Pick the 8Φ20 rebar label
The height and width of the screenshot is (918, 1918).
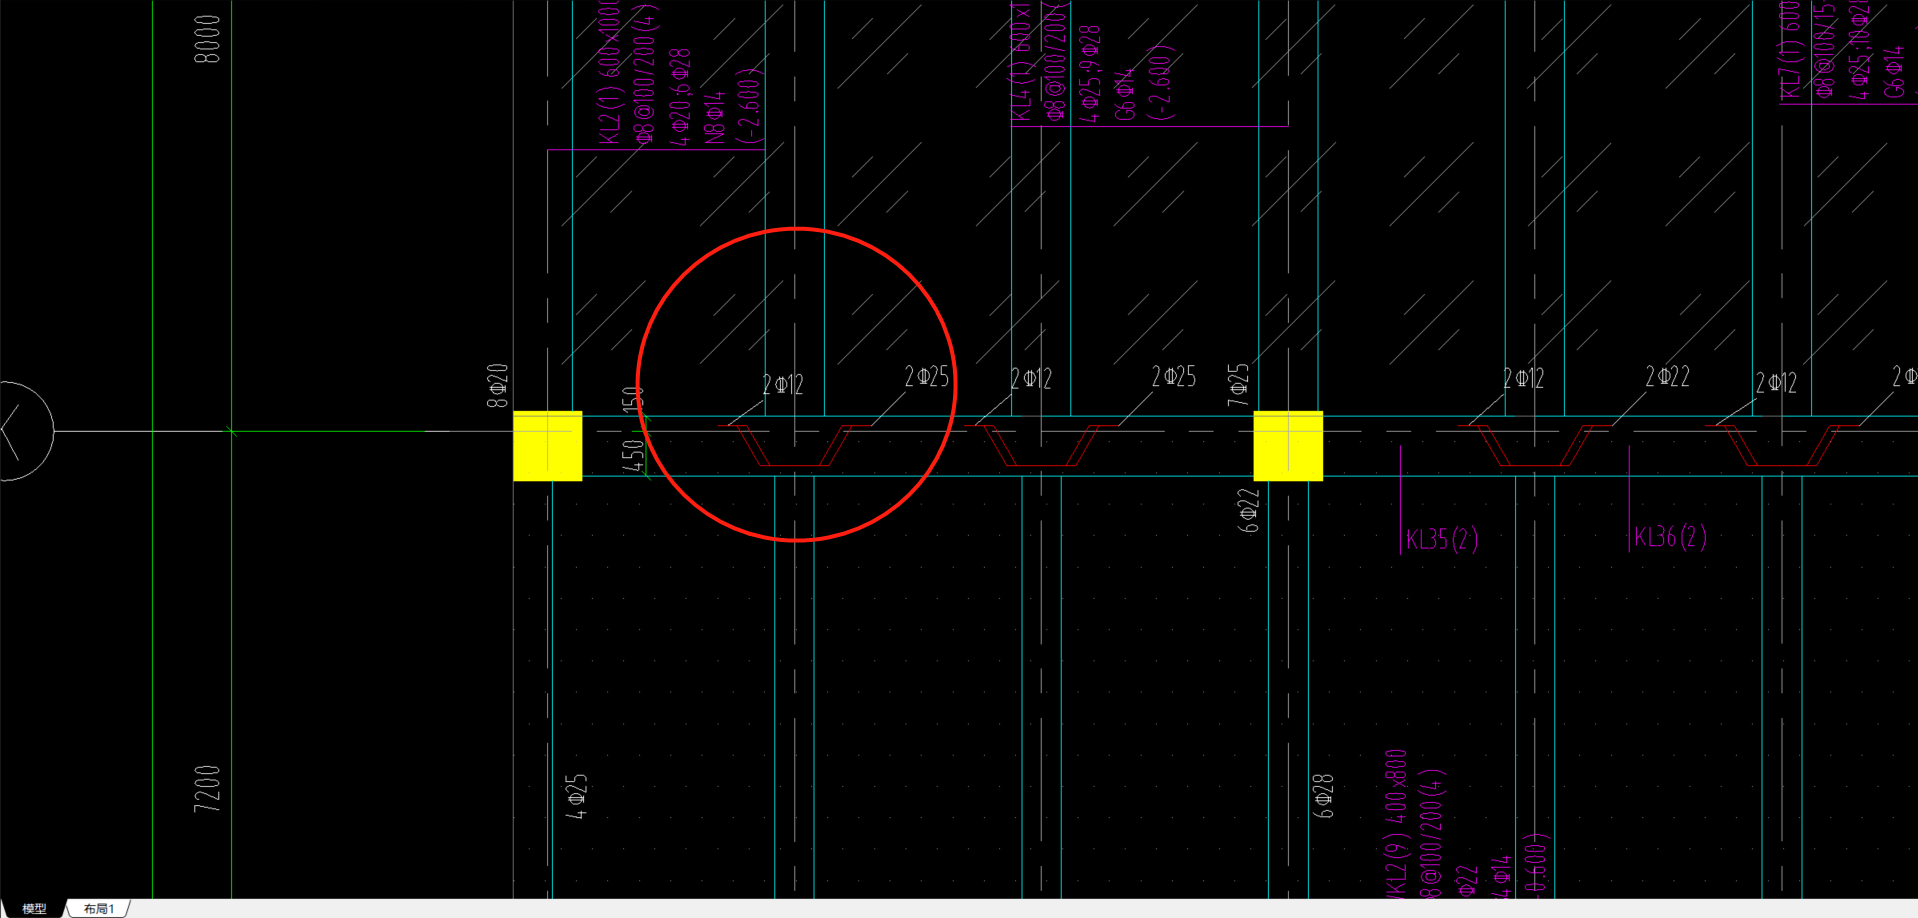(x=498, y=386)
